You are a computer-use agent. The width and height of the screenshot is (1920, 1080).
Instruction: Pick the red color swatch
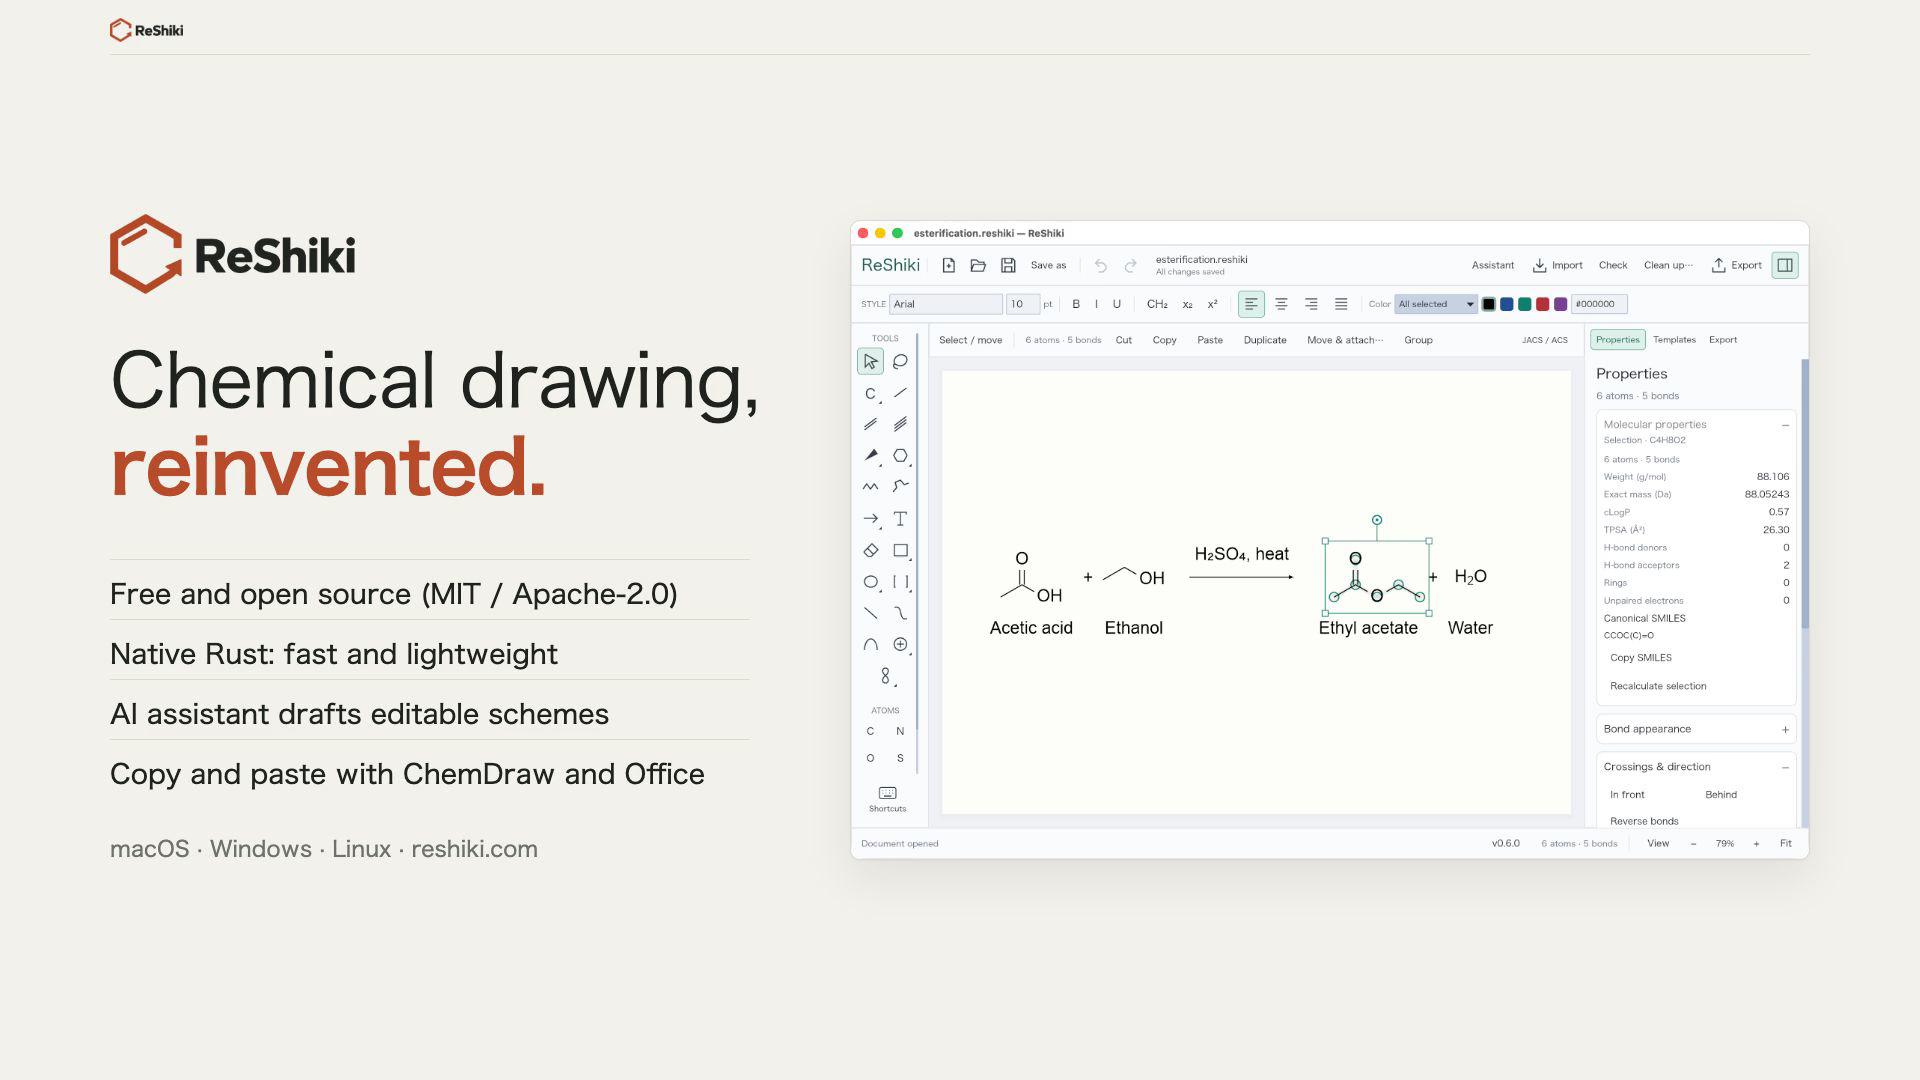point(1543,304)
